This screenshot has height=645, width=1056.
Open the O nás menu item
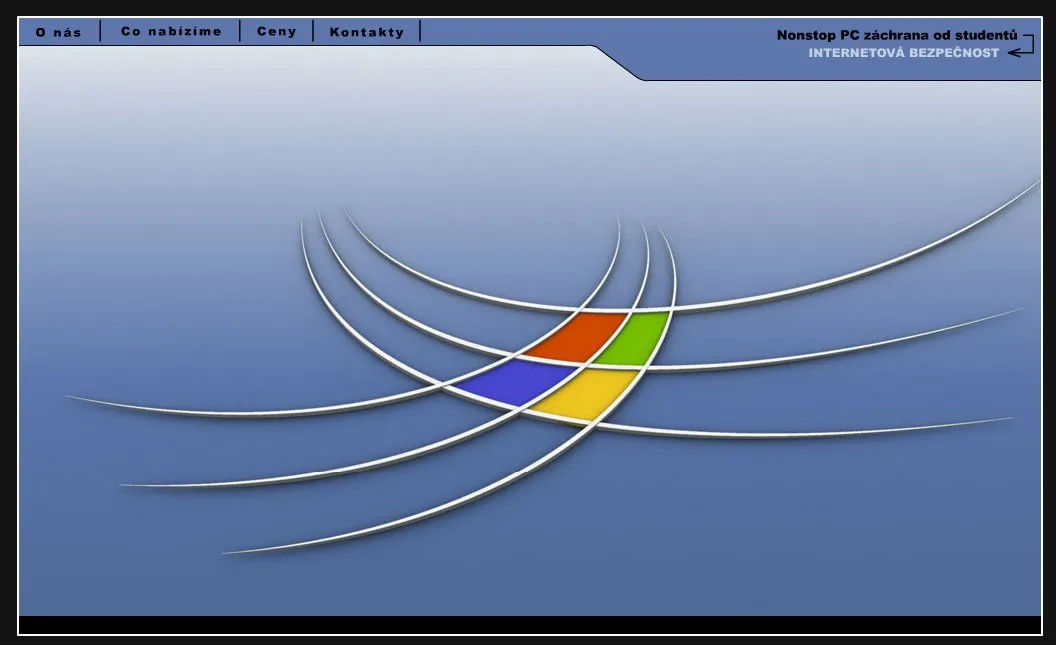(58, 32)
